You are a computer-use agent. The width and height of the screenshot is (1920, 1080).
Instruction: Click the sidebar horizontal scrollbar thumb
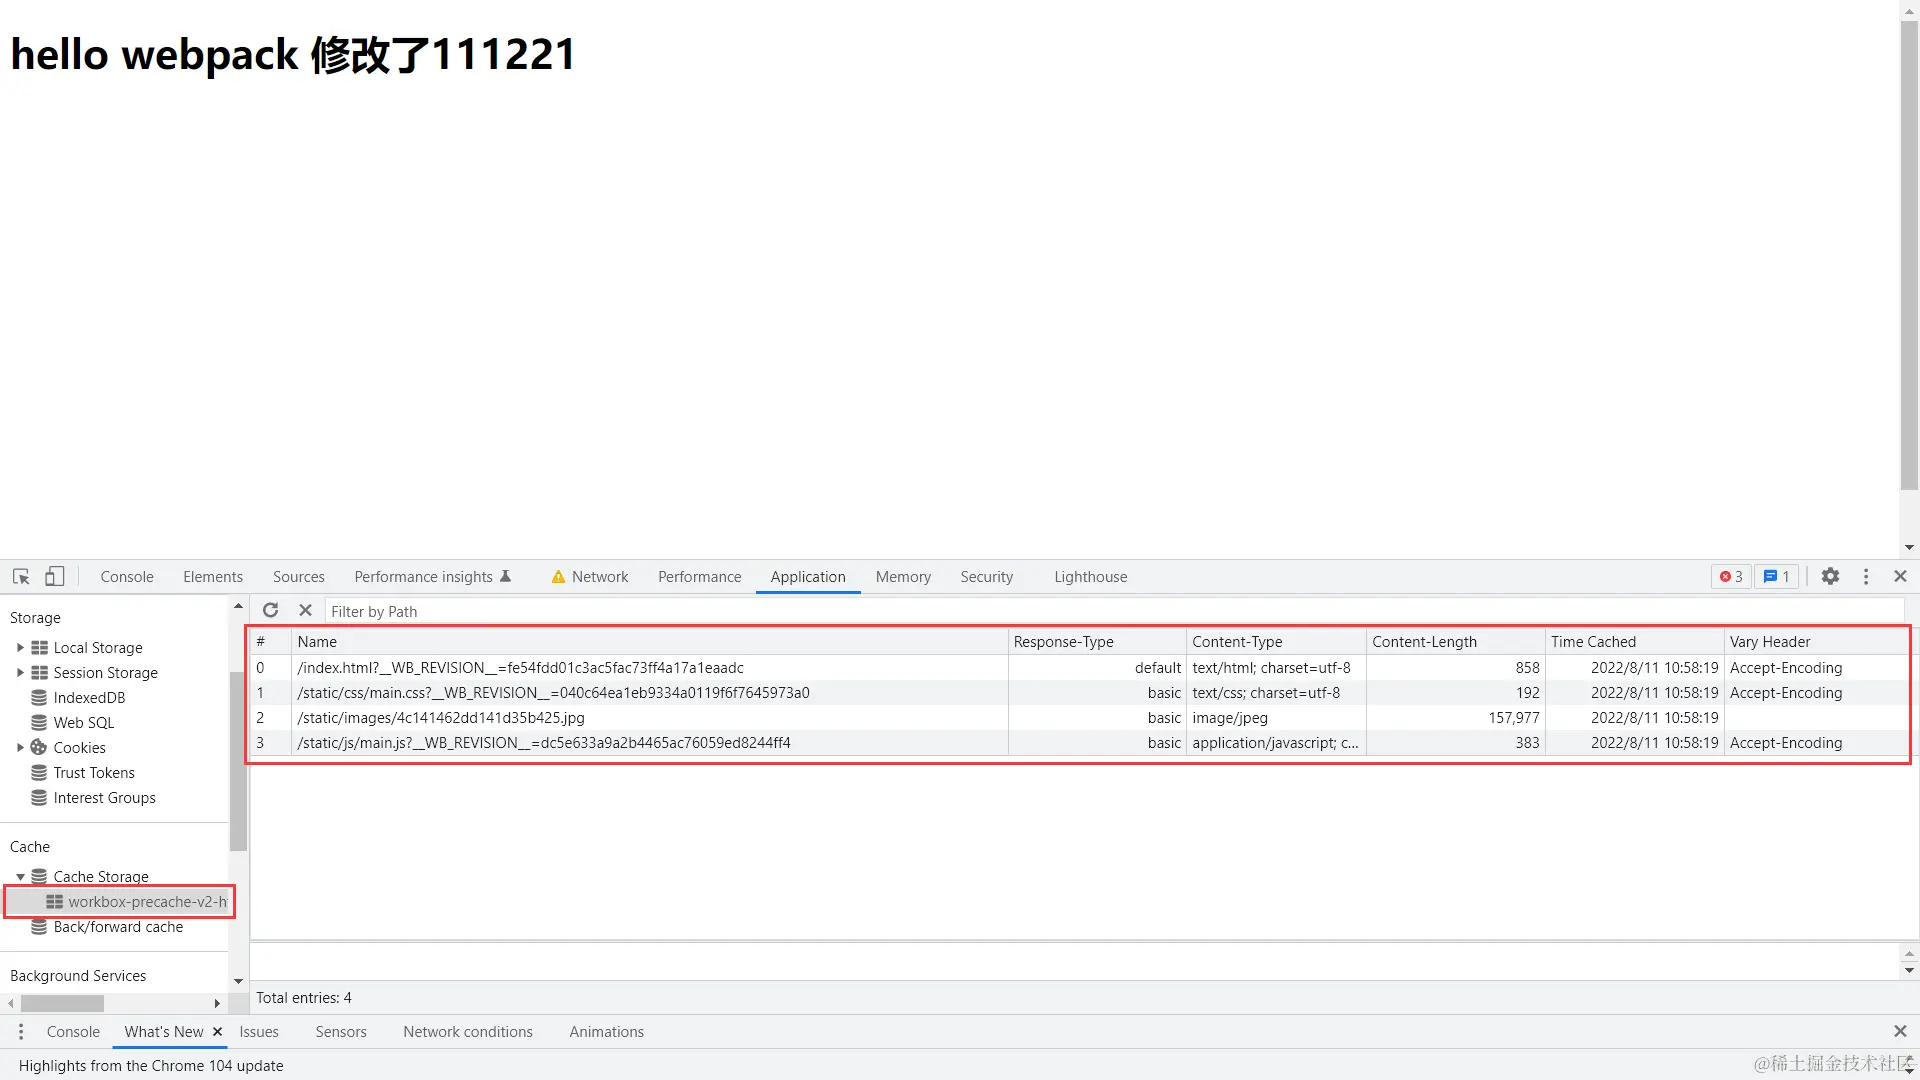coord(62,1003)
